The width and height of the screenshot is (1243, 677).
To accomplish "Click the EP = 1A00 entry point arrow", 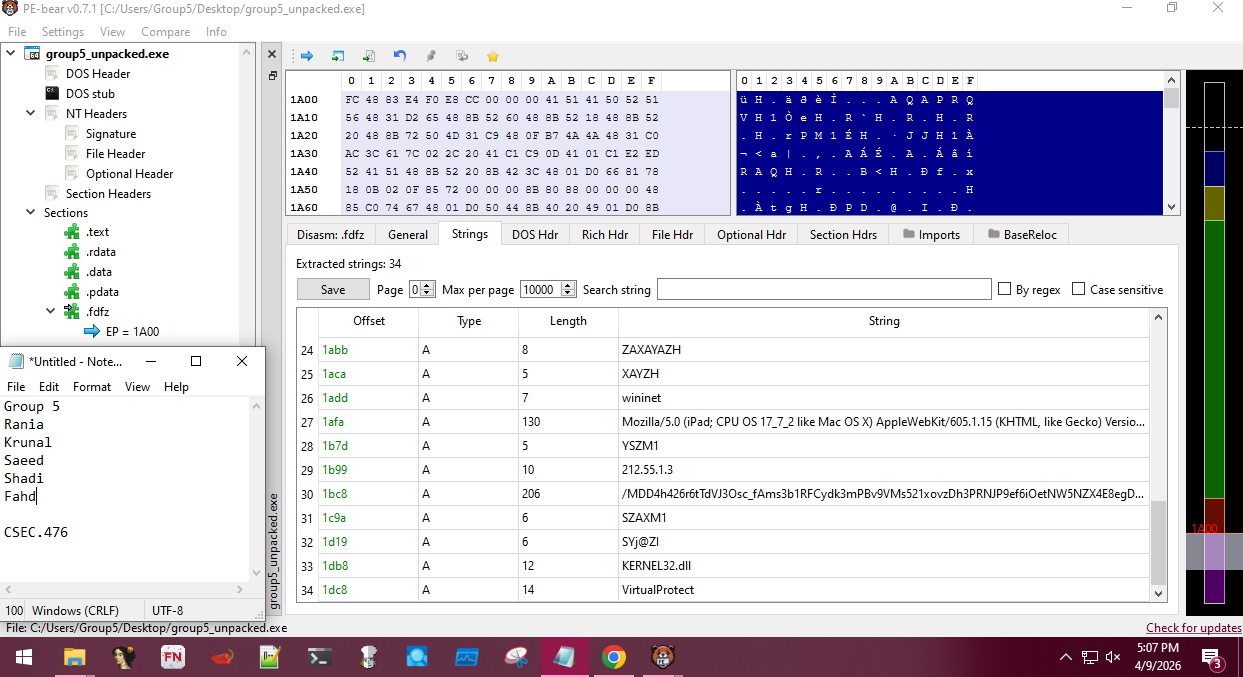I will click(92, 332).
